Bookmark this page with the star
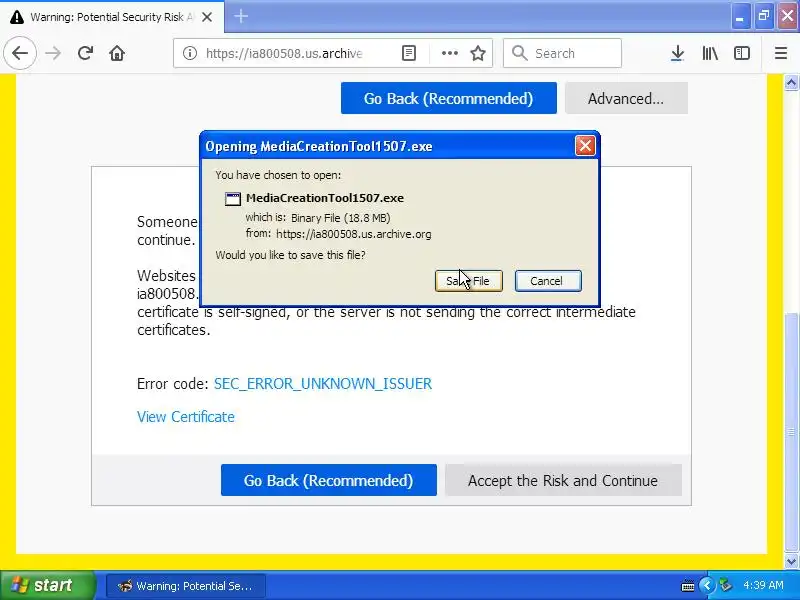This screenshot has height=600, width=800. [x=478, y=53]
